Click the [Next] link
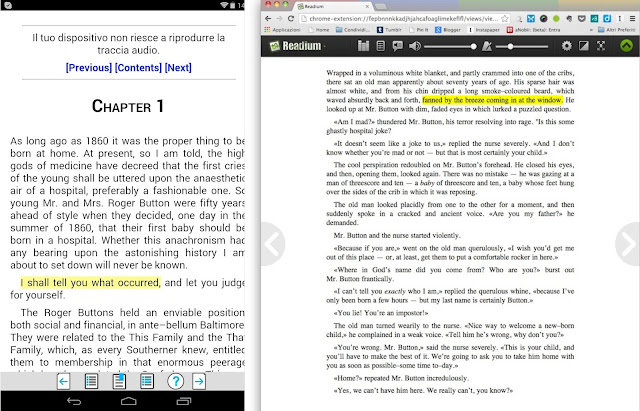 point(178,68)
